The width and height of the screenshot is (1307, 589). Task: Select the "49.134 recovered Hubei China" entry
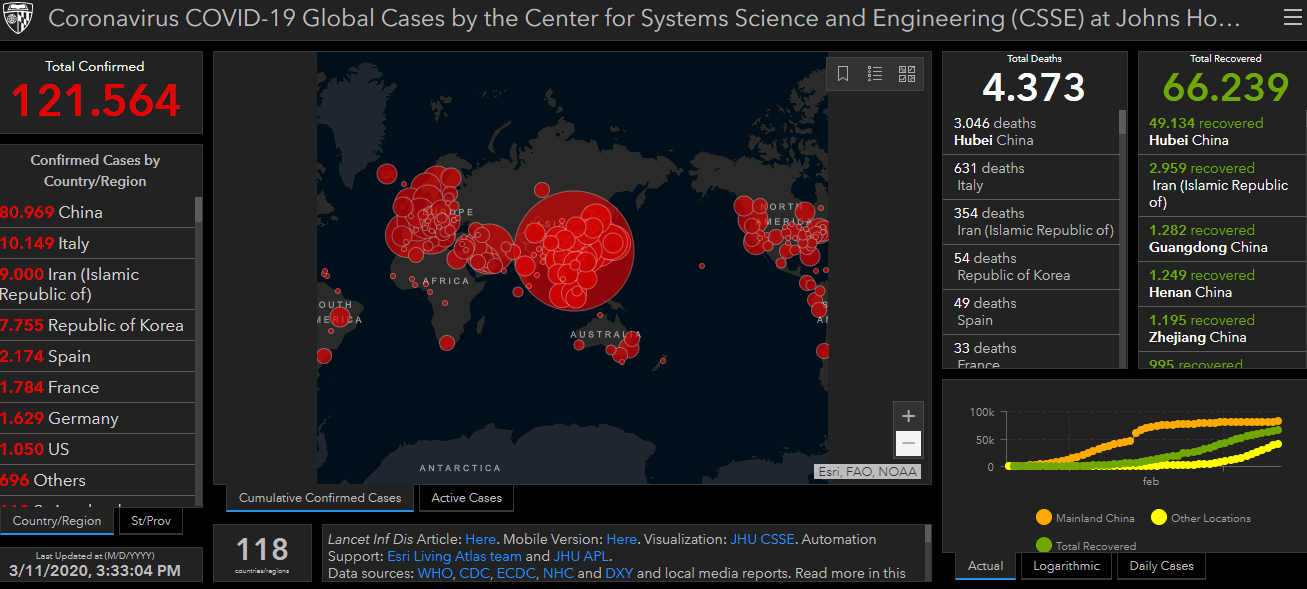[x=1222, y=132]
